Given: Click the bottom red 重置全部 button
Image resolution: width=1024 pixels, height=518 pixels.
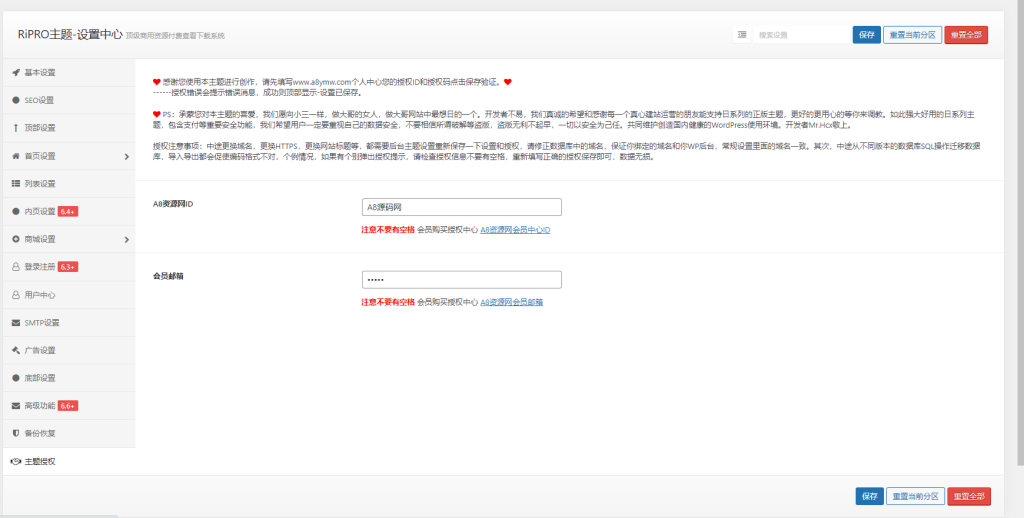Looking at the screenshot, I should [968, 496].
